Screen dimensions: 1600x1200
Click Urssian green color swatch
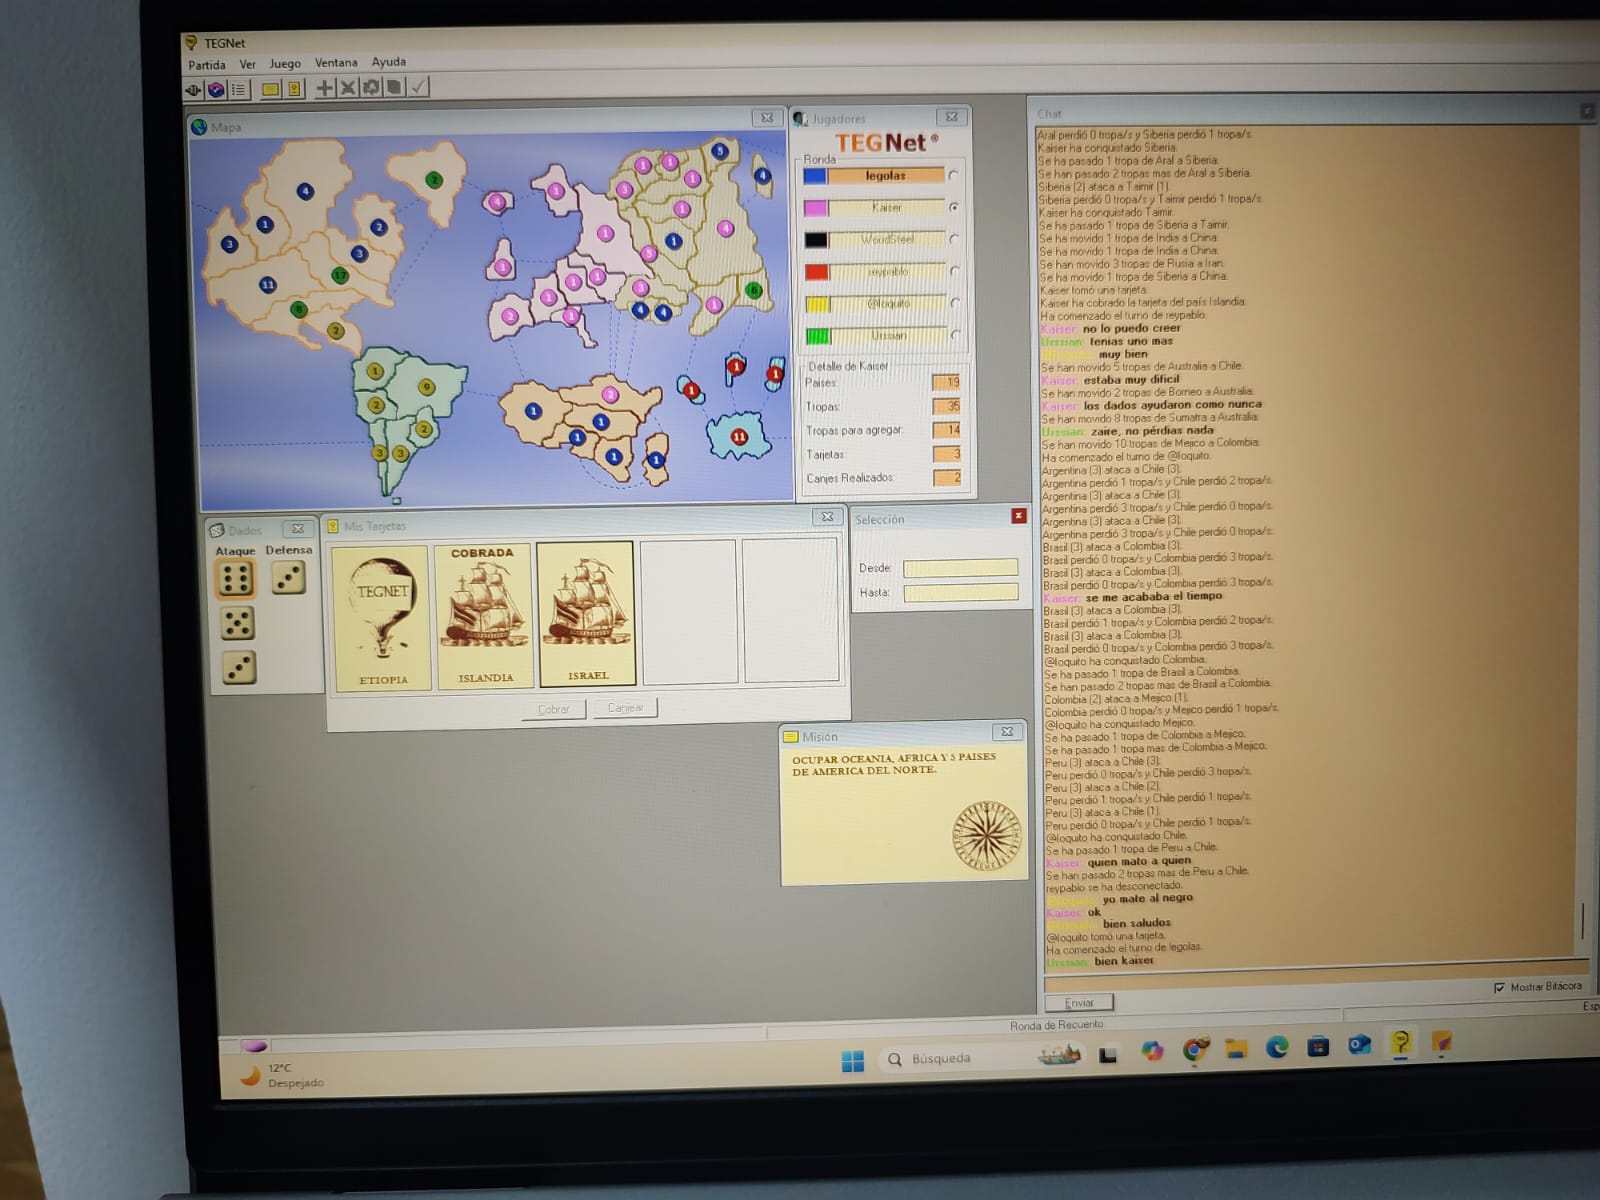click(818, 336)
